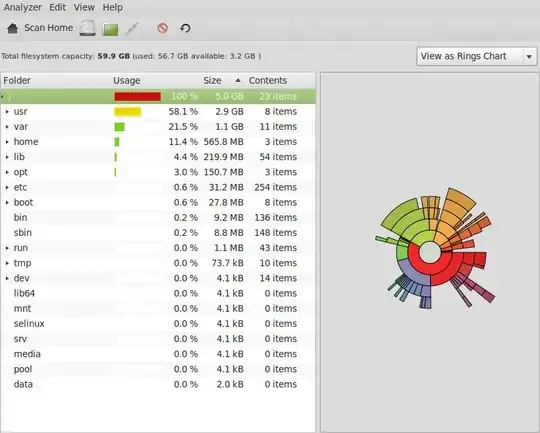Expand the run folder row
This screenshot has height=433, width=540.
[7, 248]
